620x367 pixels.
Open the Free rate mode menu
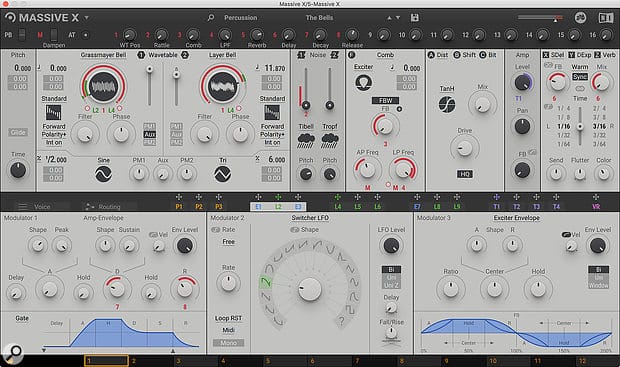pyautogui.click(x=228, y=242)
